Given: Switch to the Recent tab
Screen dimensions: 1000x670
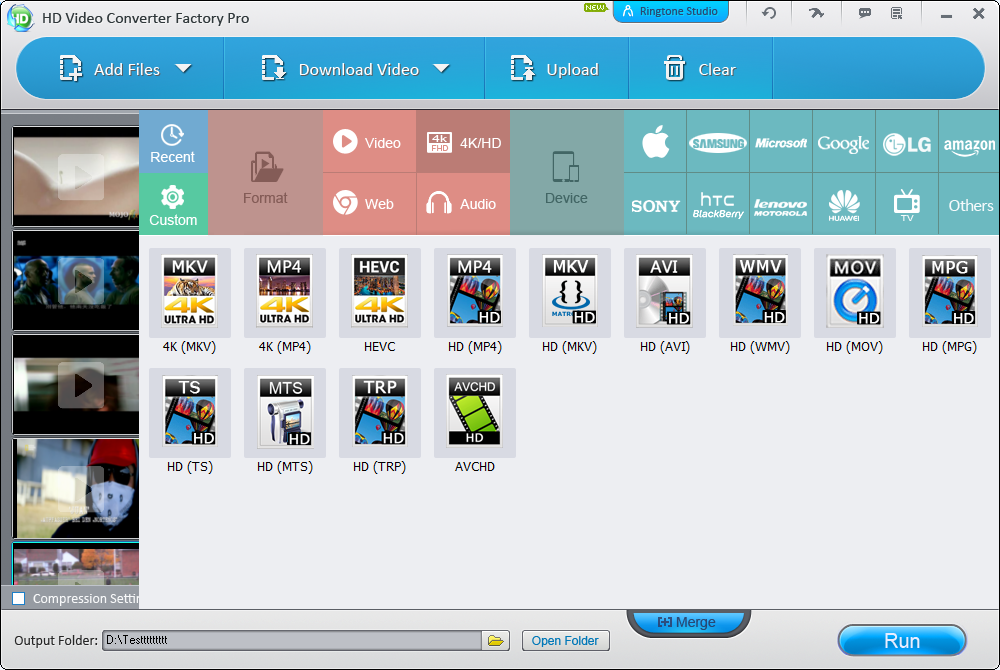Looking at the screenshot, I should [x=173, y=142].
